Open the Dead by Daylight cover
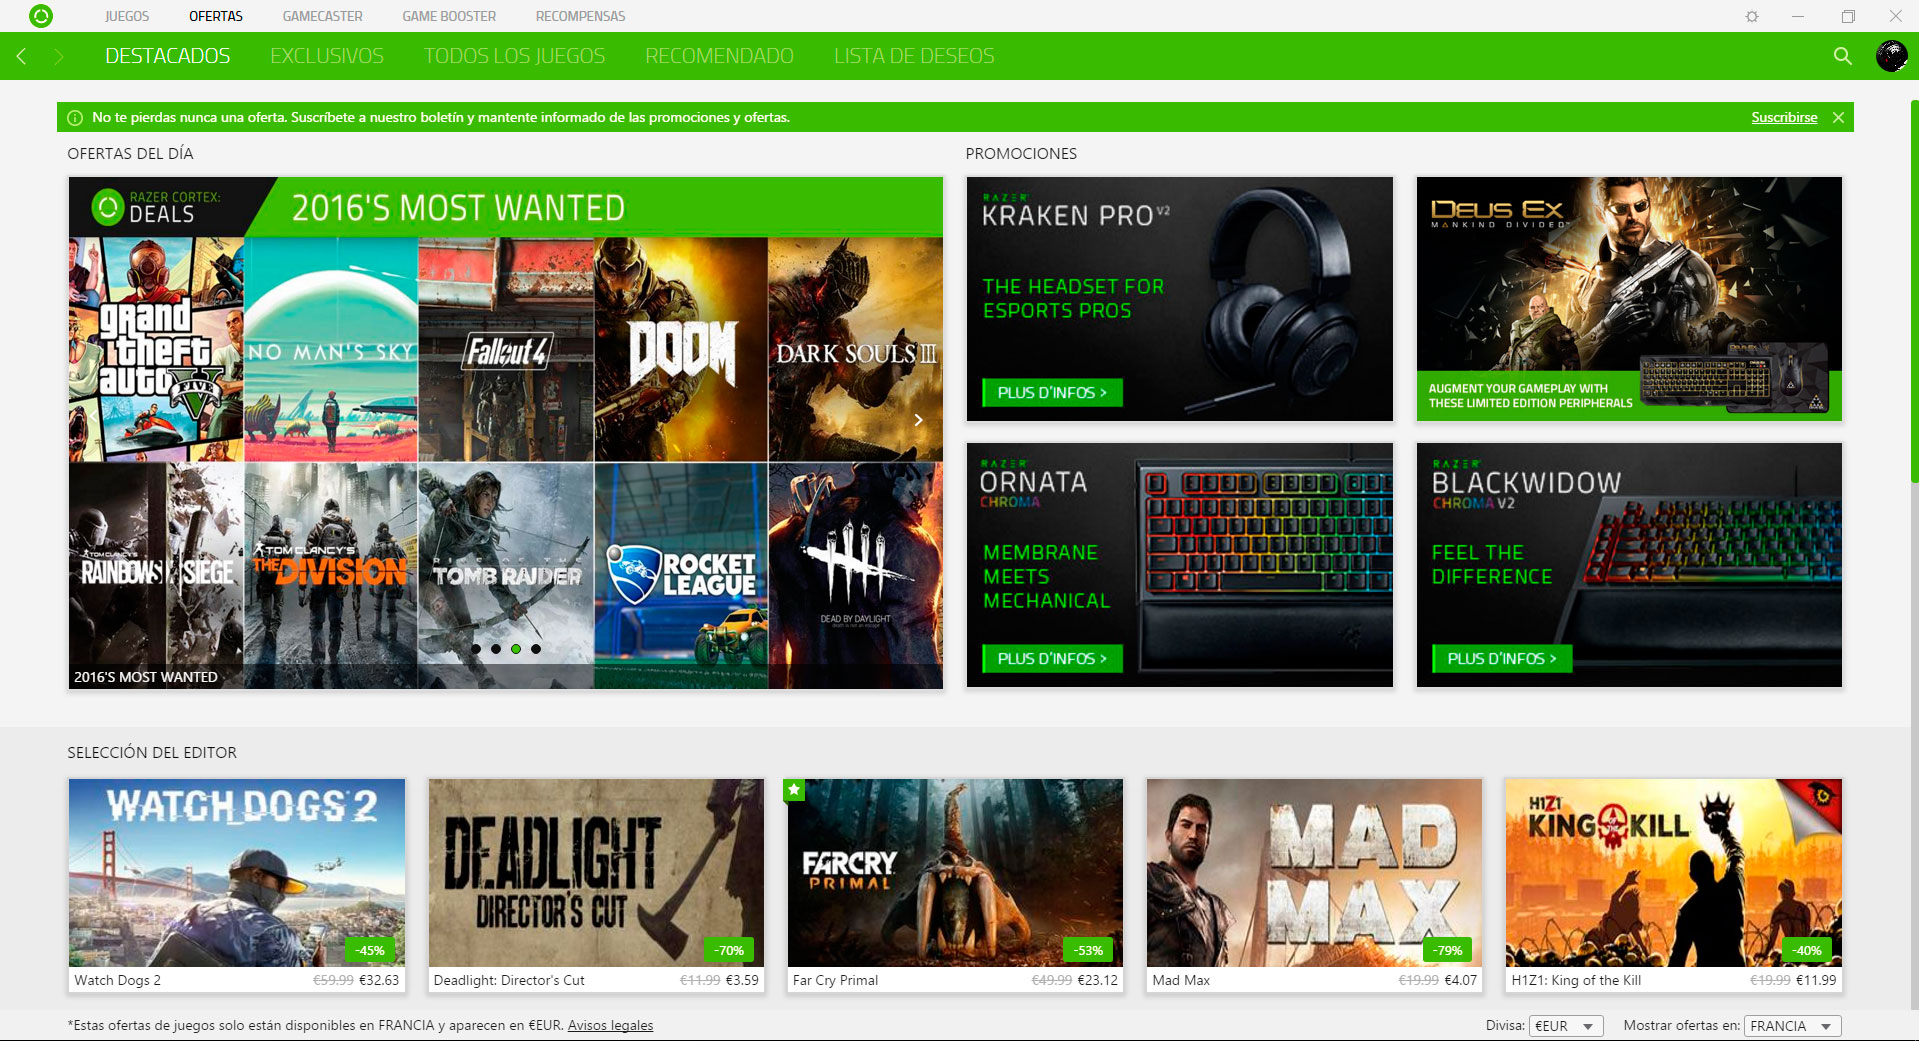 point(855,575)
